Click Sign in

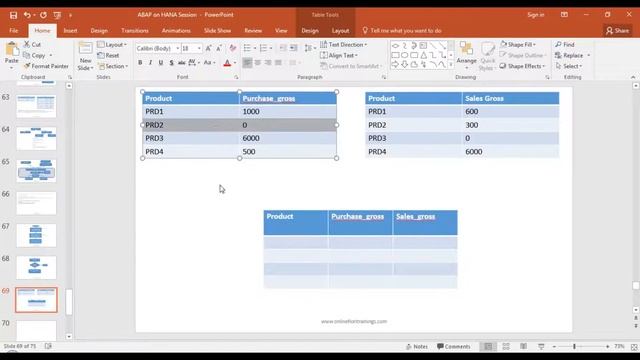tap(536, 15)
